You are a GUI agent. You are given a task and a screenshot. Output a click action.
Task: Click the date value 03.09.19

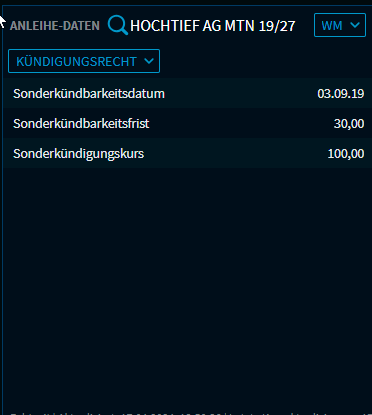340,94
